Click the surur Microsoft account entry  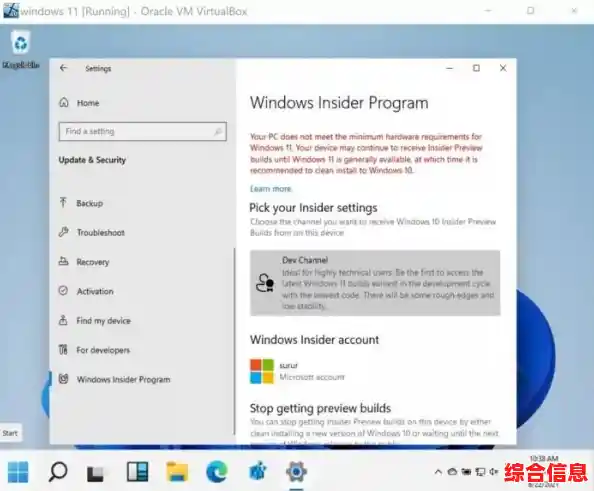click(297, 371)
